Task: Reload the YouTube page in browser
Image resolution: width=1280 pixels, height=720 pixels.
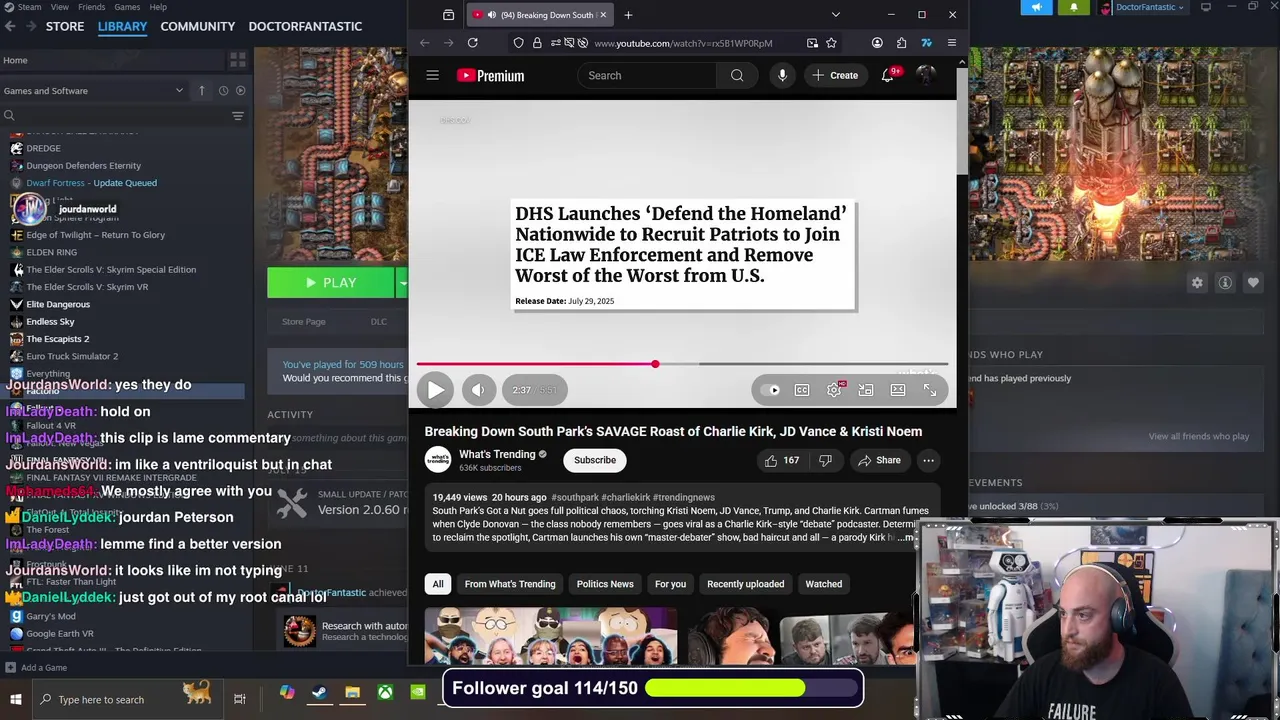Action: pyautogui.click(x=472, y=43)
